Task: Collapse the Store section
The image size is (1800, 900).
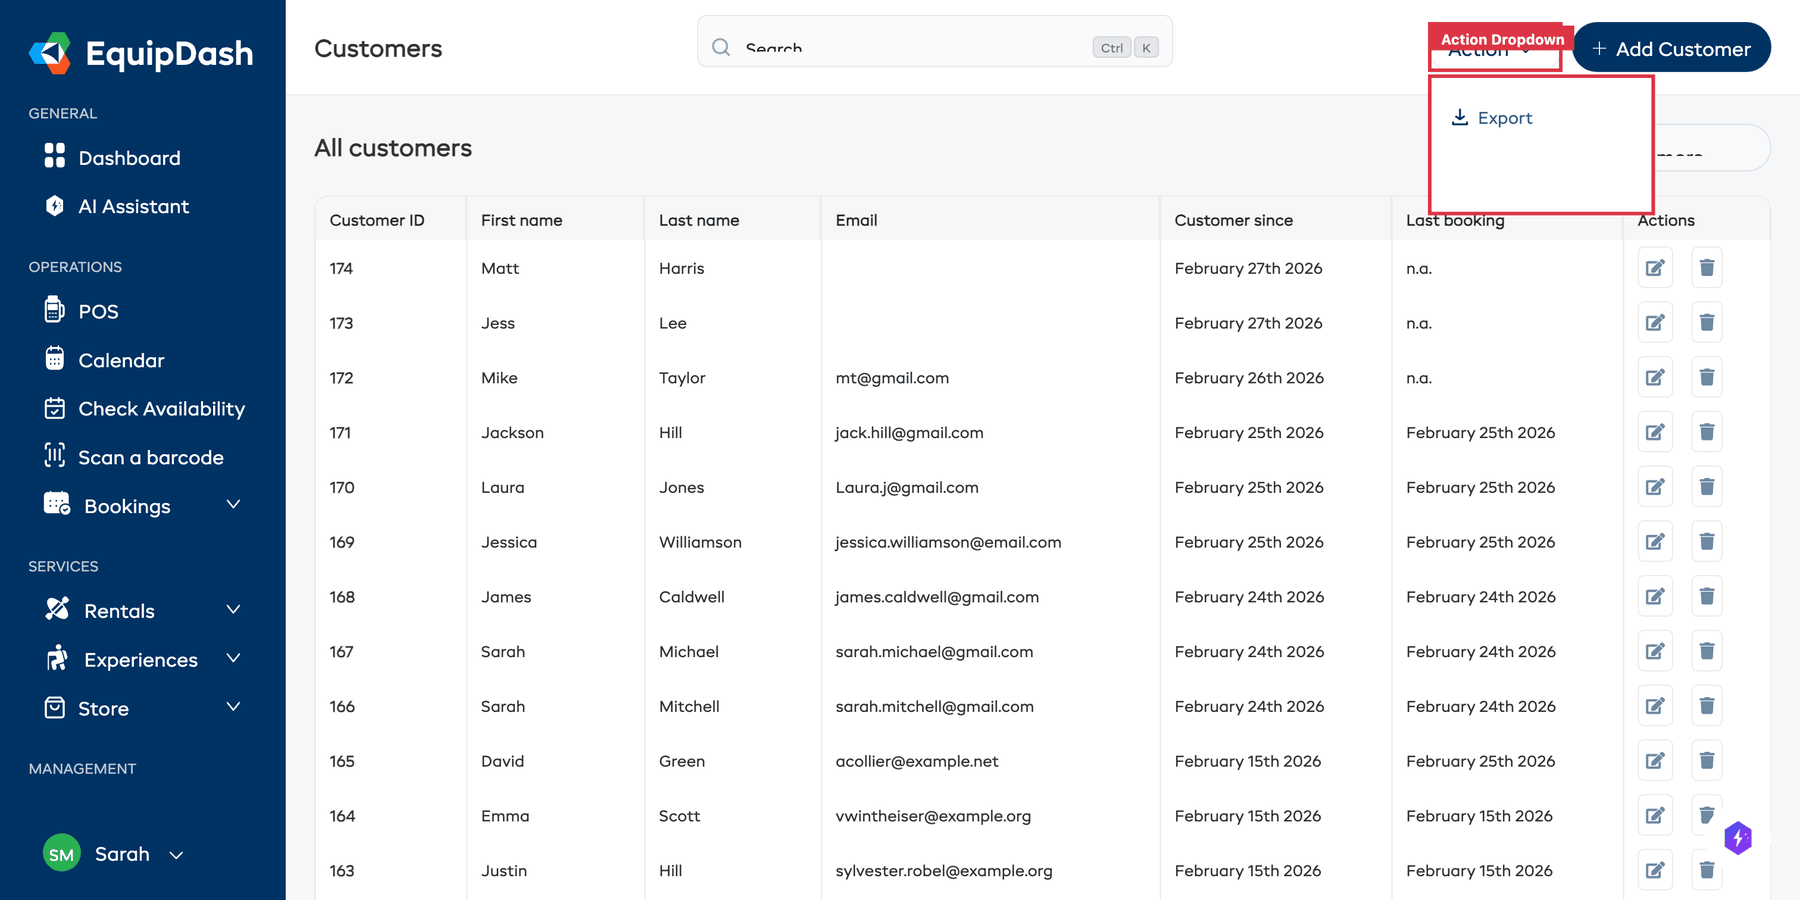Action: point(234,707)
